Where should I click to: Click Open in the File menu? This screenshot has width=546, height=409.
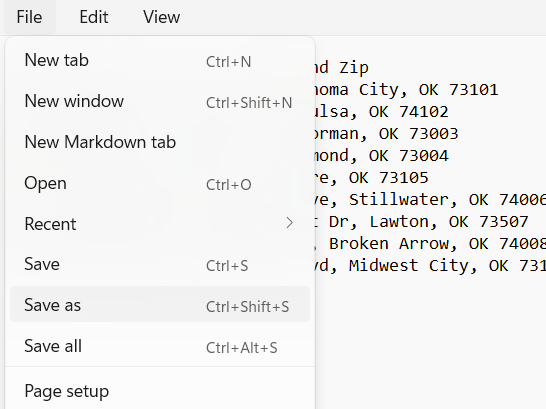tap(160, 183)
